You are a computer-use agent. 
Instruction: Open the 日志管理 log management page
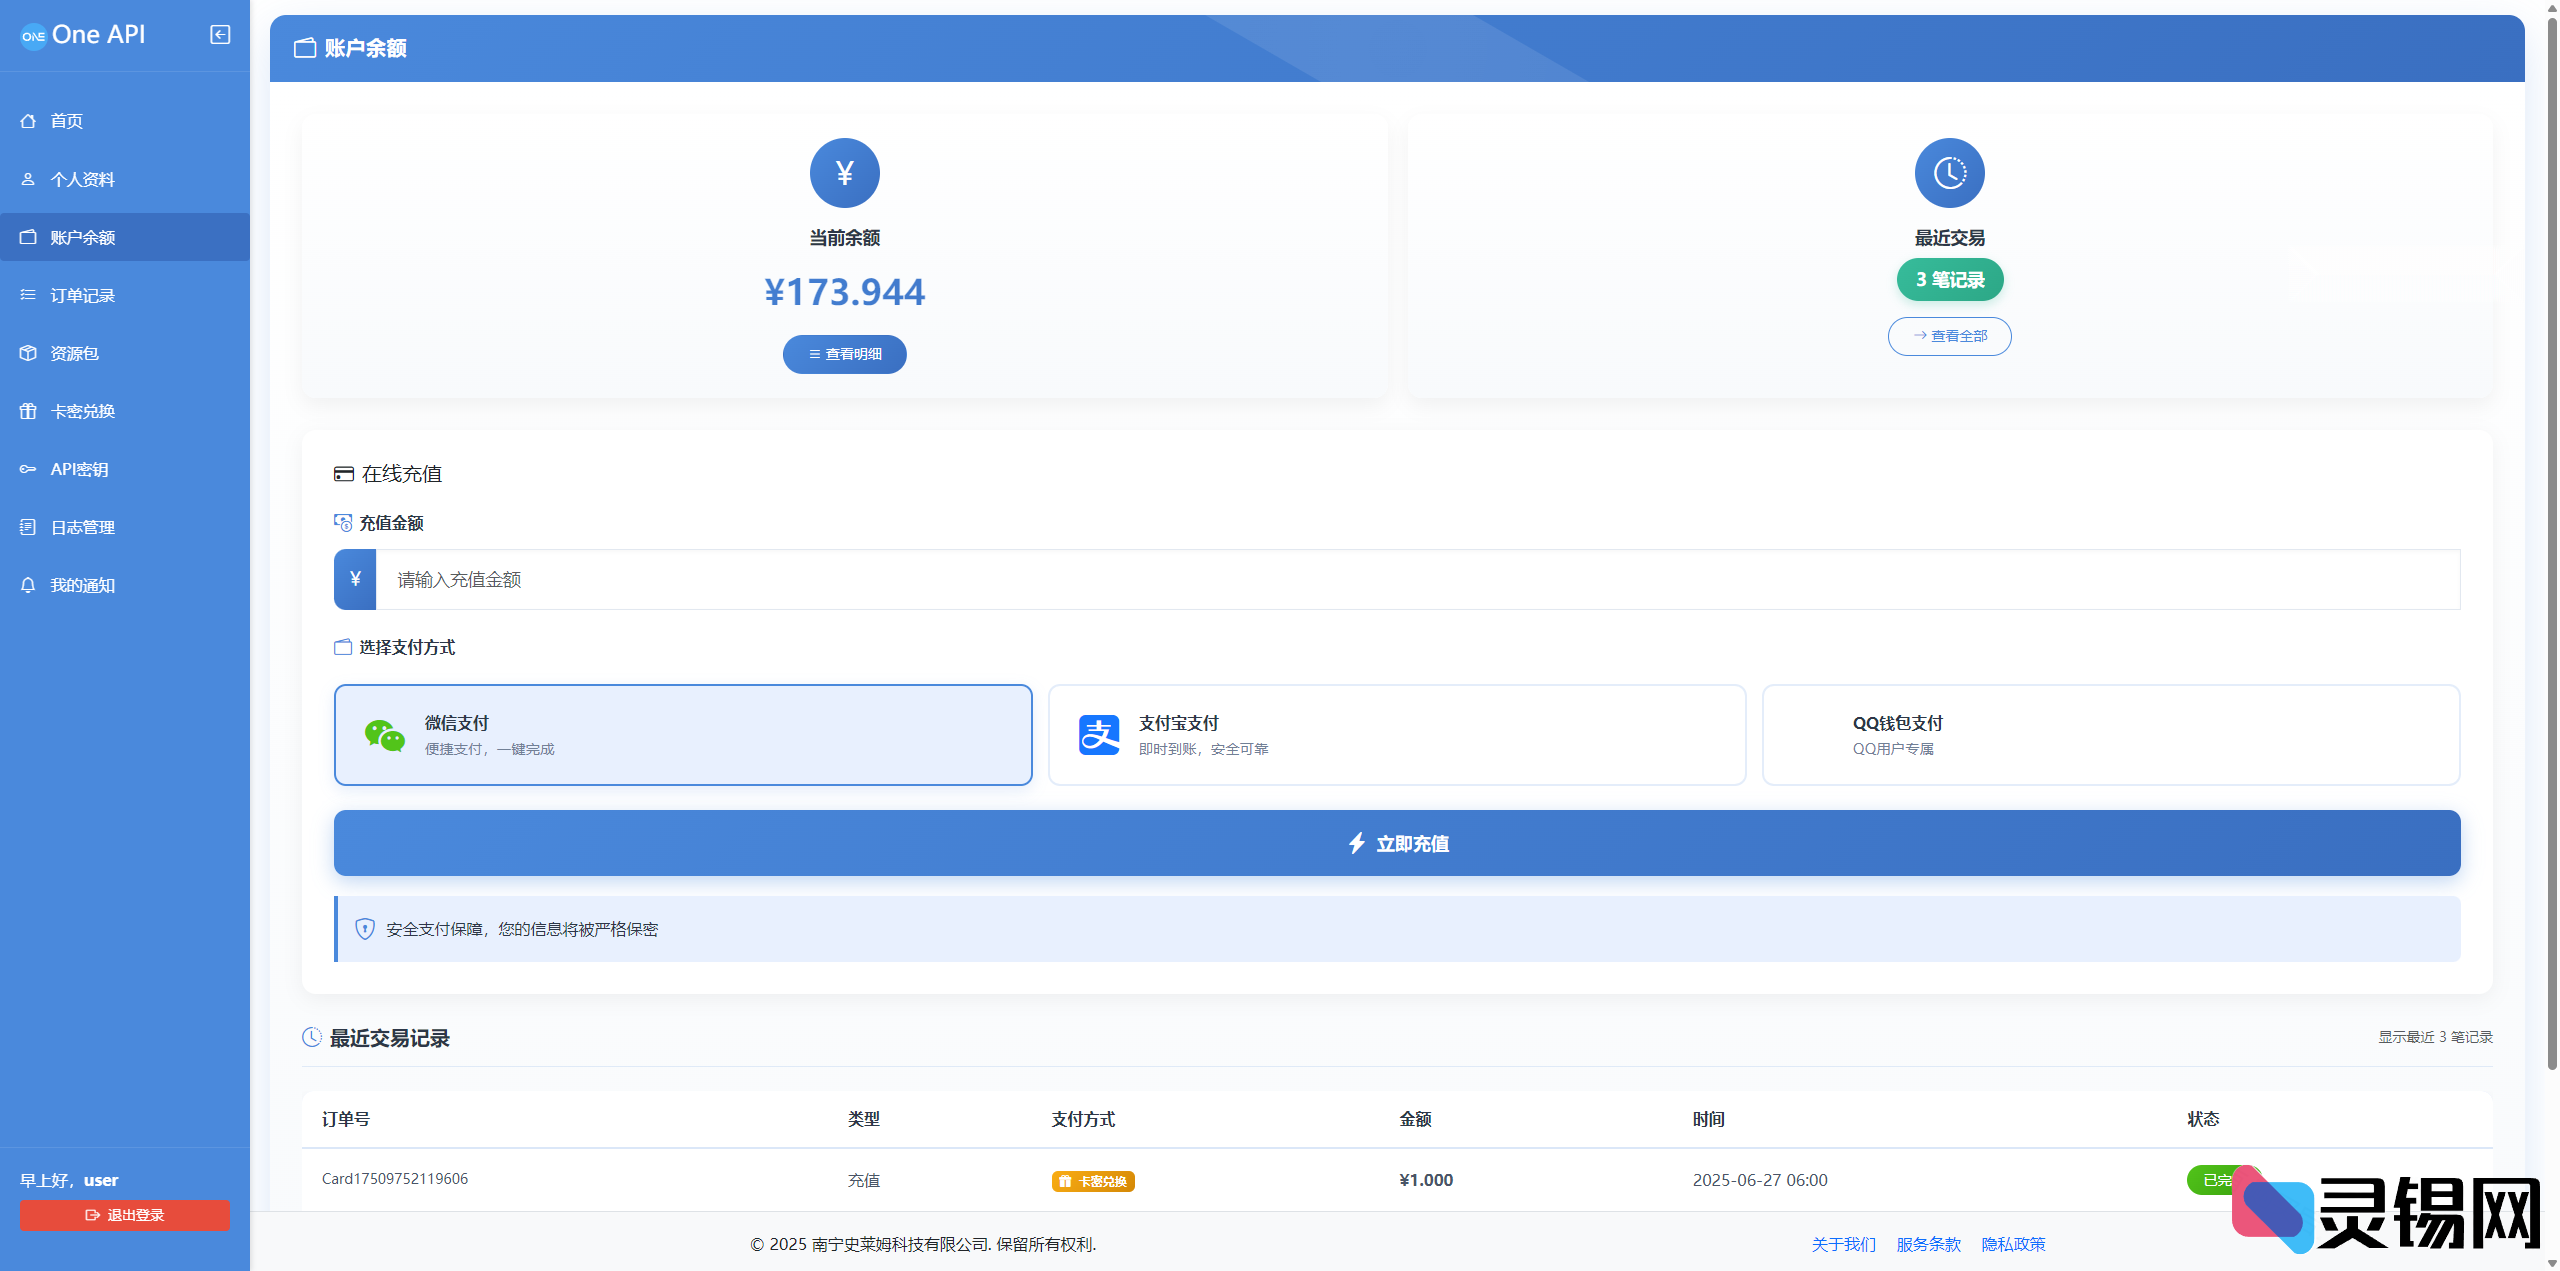coord(83,526)
